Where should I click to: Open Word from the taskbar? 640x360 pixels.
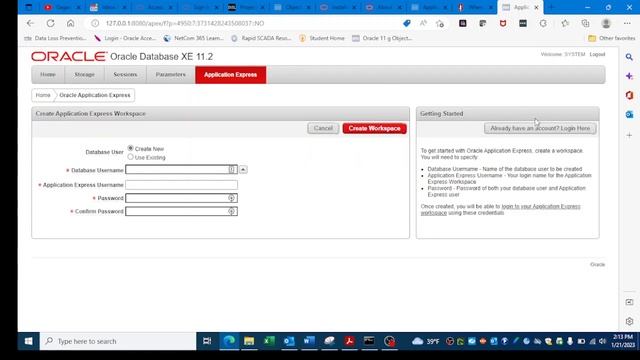[x=309, y=341]
